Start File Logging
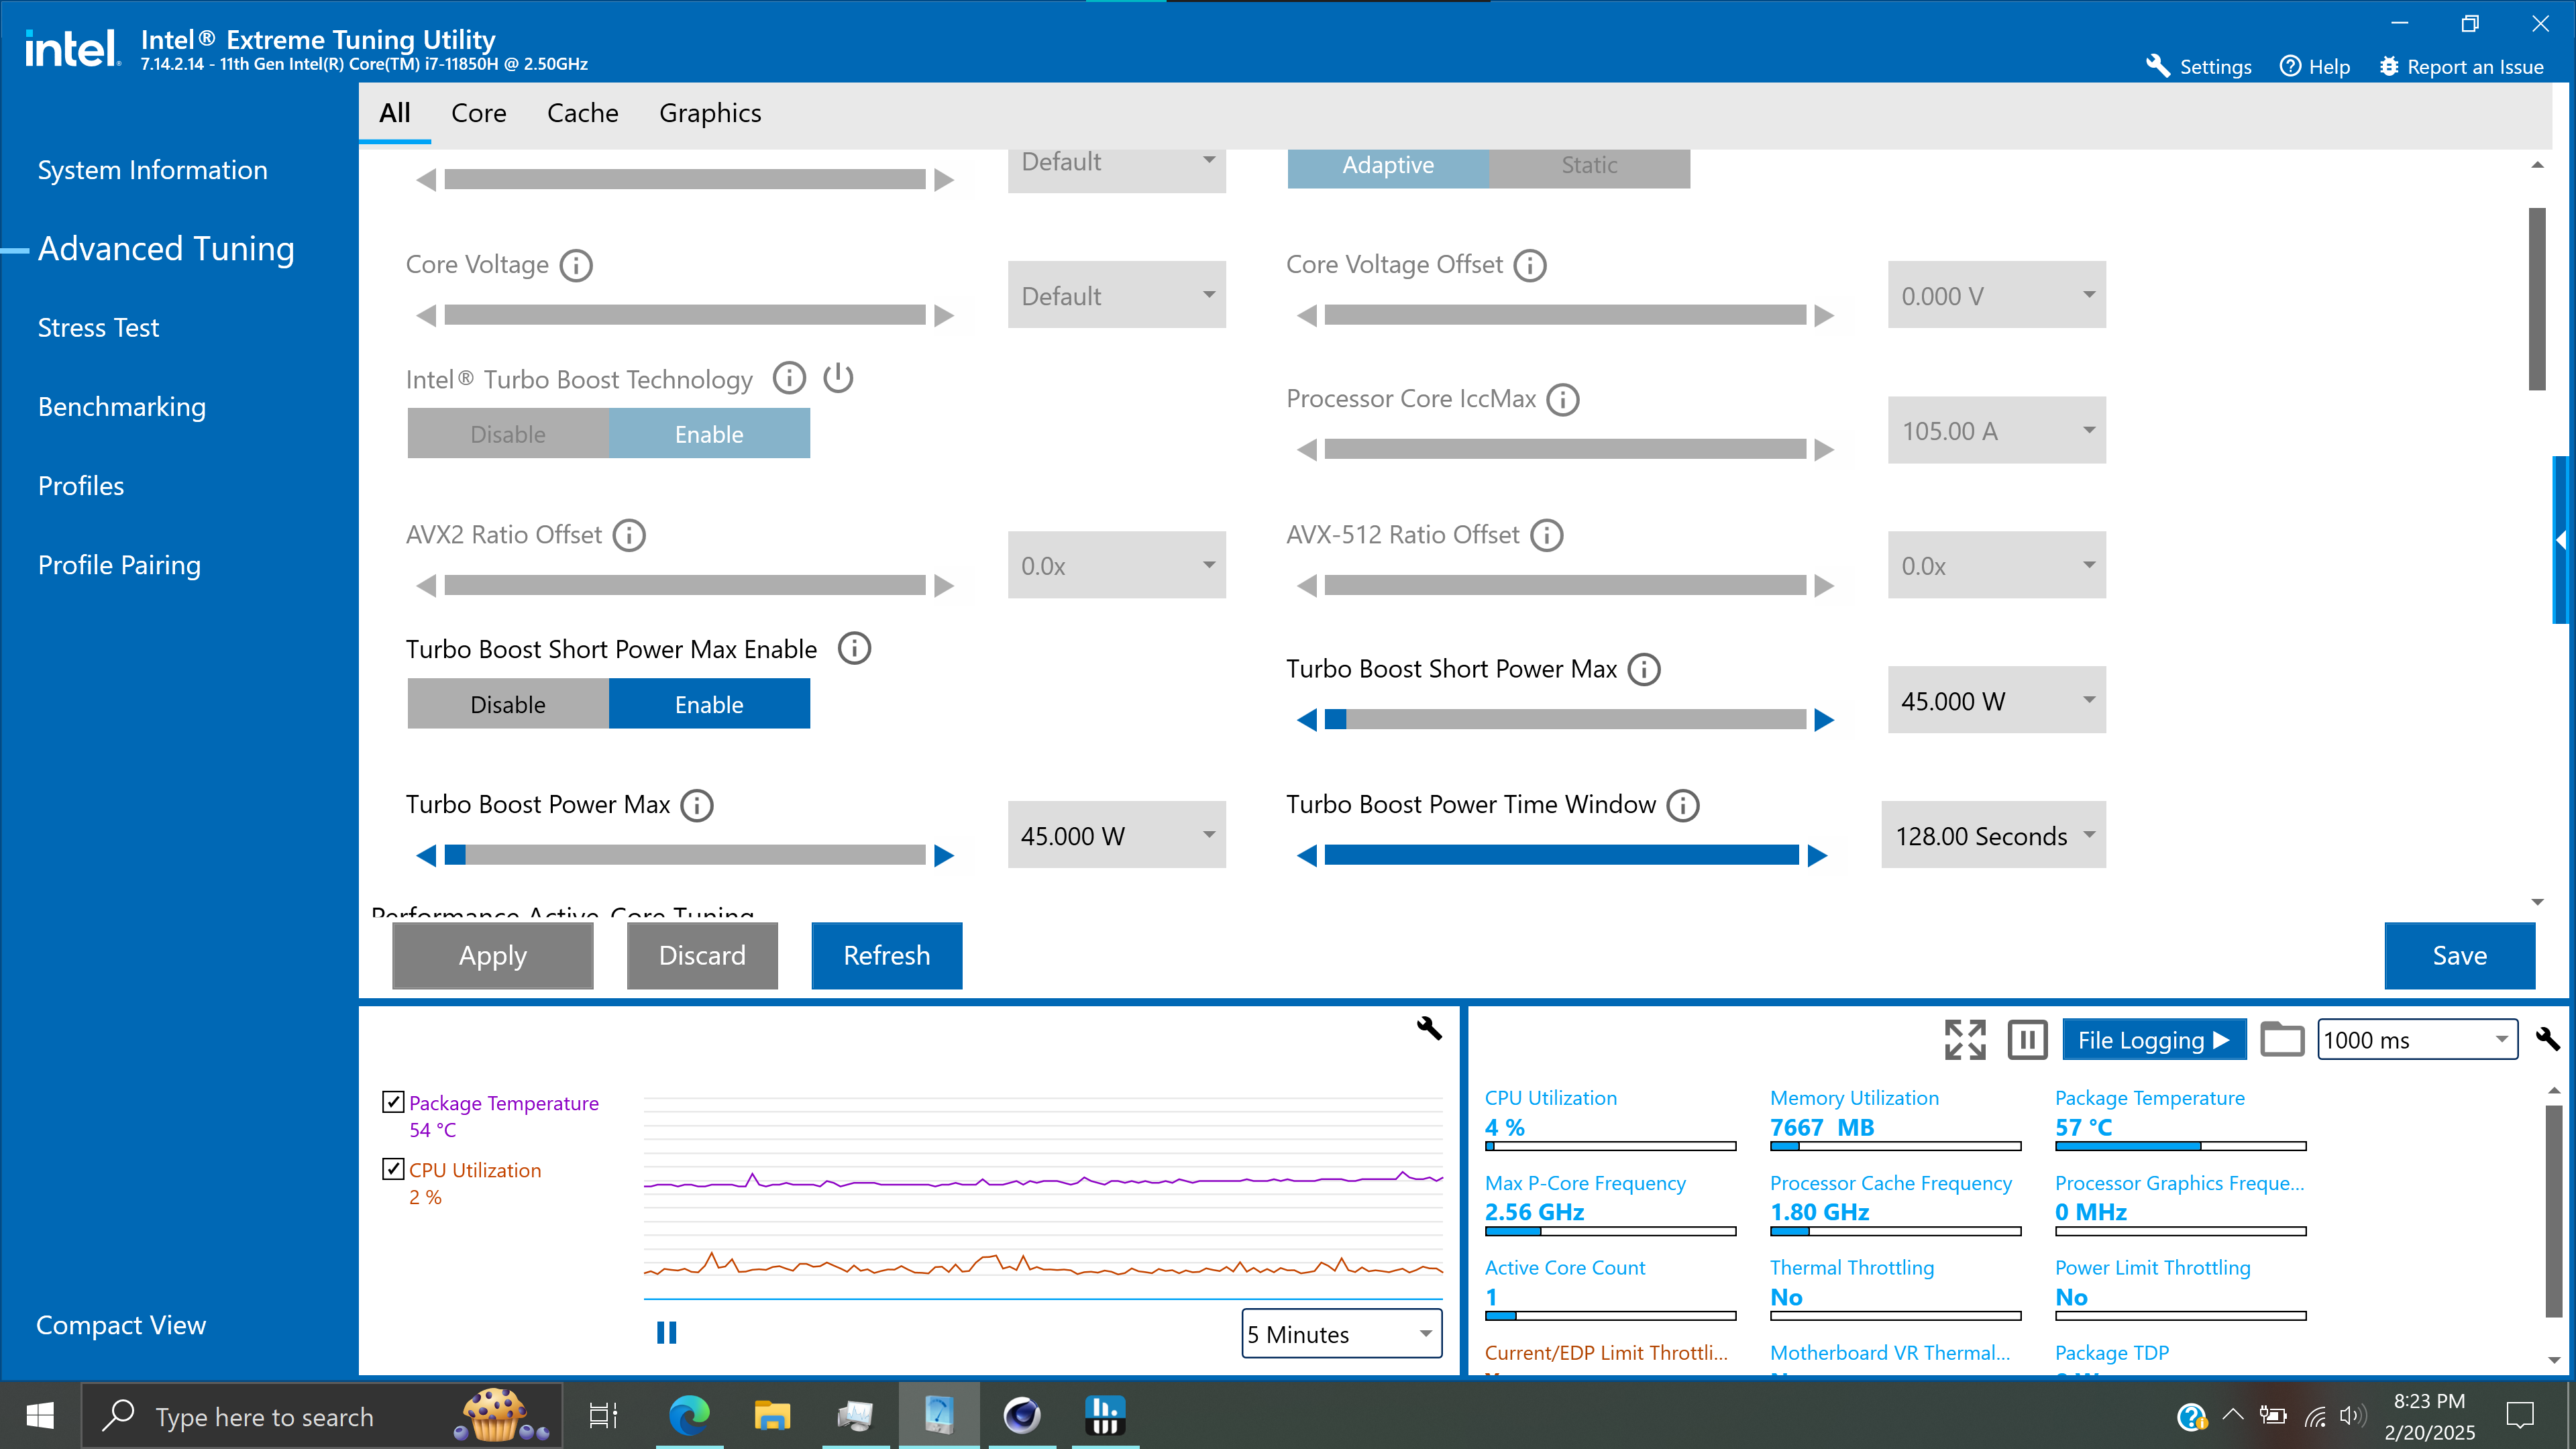2576x1449 pixels. [2153, 1039]
